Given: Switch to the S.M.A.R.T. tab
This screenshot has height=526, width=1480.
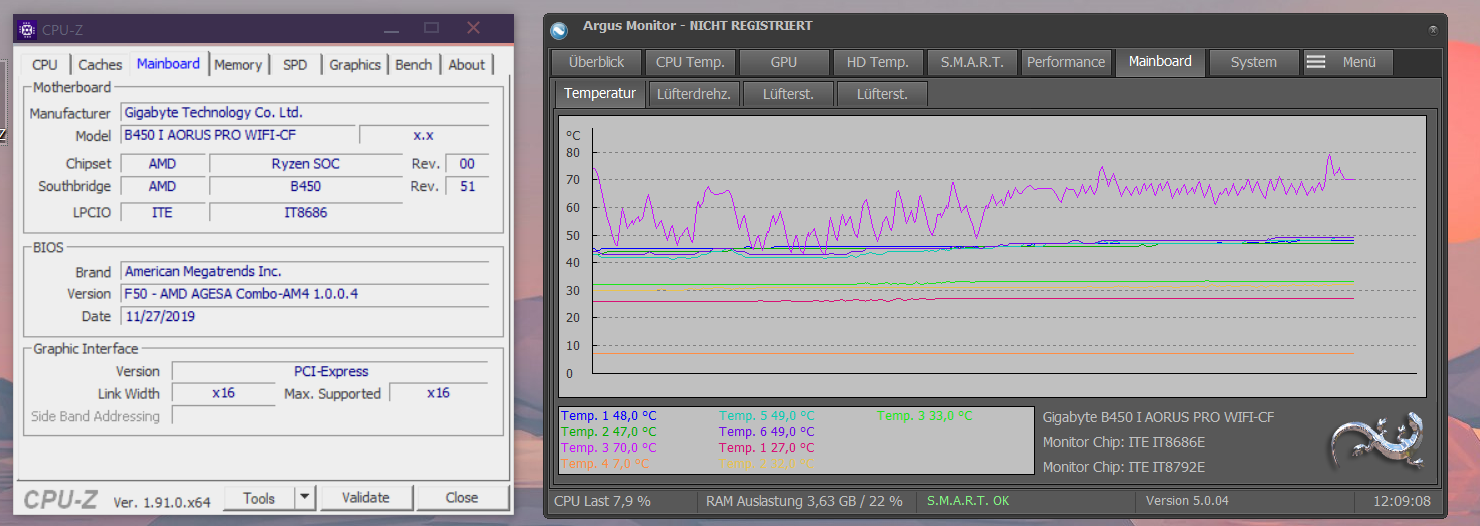Looking at the screenshot, I should (972, 62).
